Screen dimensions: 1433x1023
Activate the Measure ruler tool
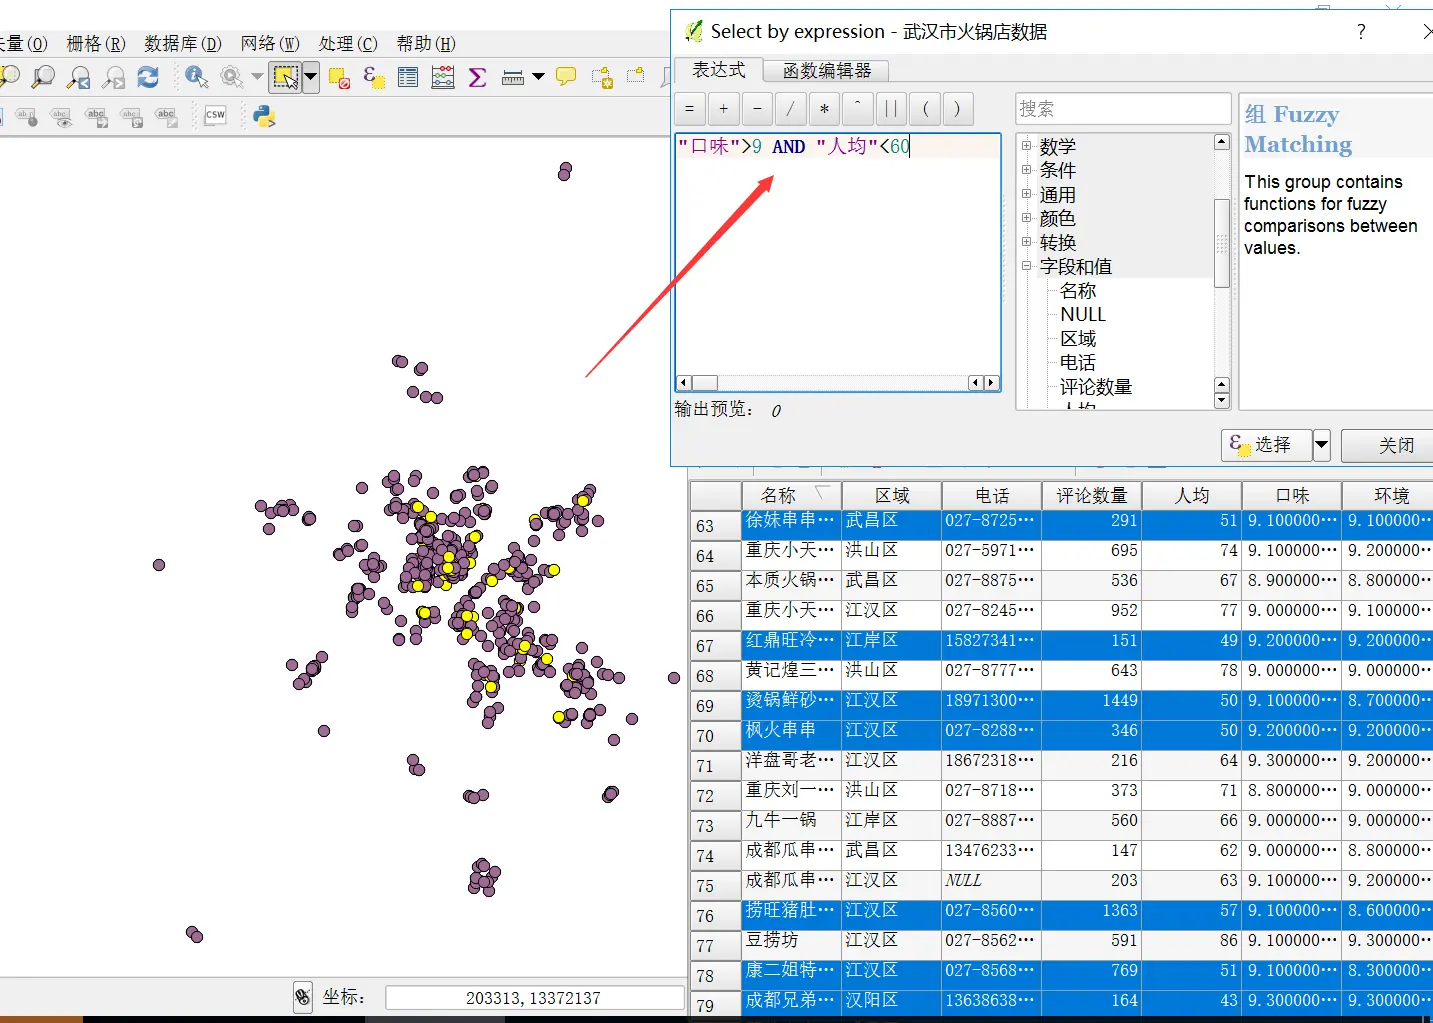(513, 77)
